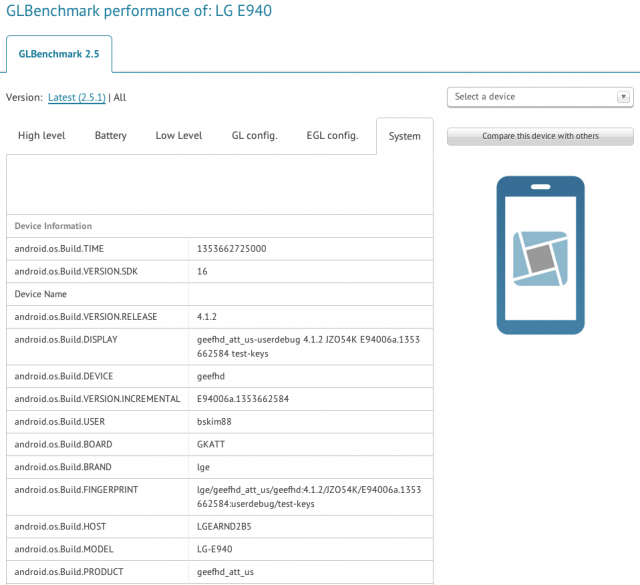Click the android.os.Build.BRAND label
Image resolution: width=640 pixels, height=585 pixels.
point(63,467)
